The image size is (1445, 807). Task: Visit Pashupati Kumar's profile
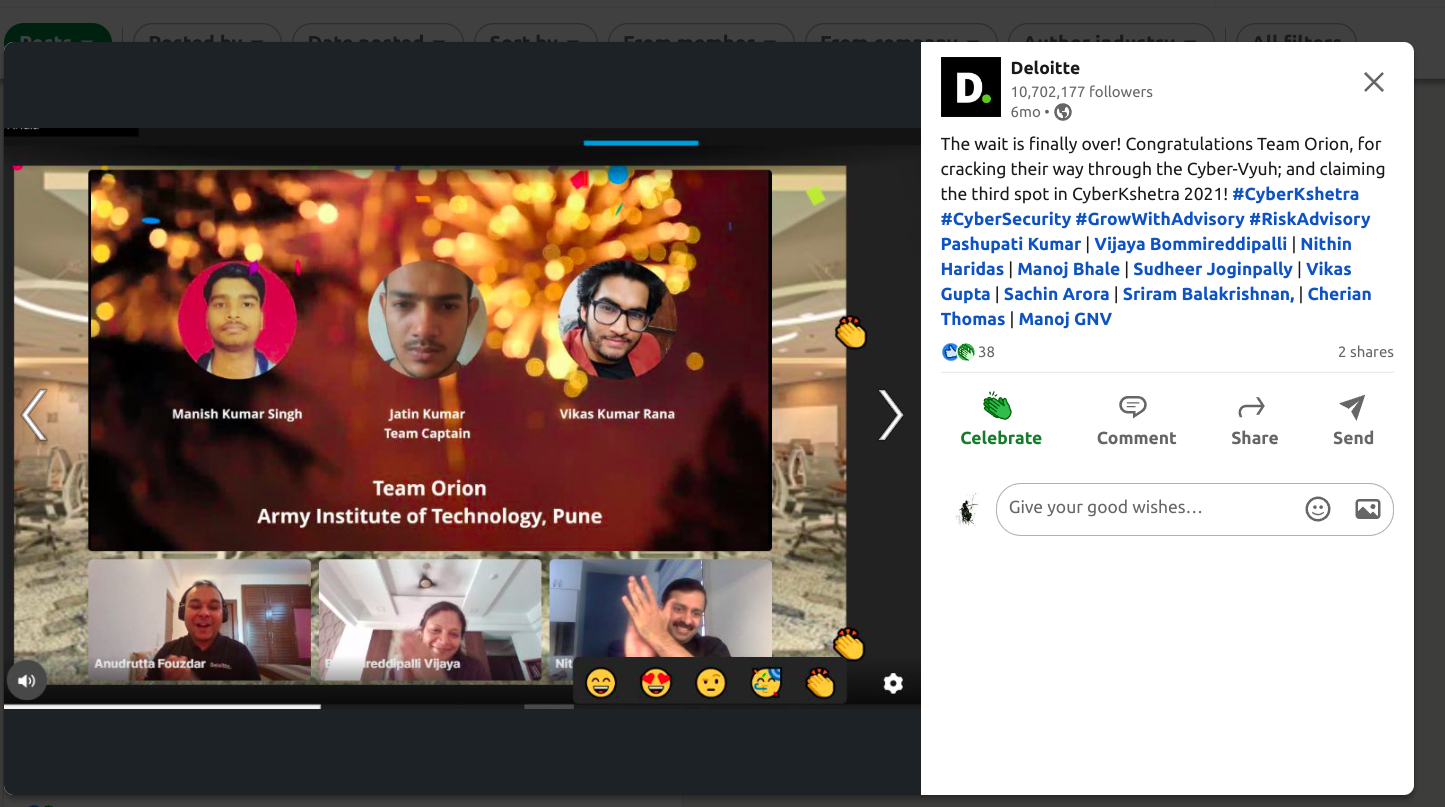(1011, 244)
